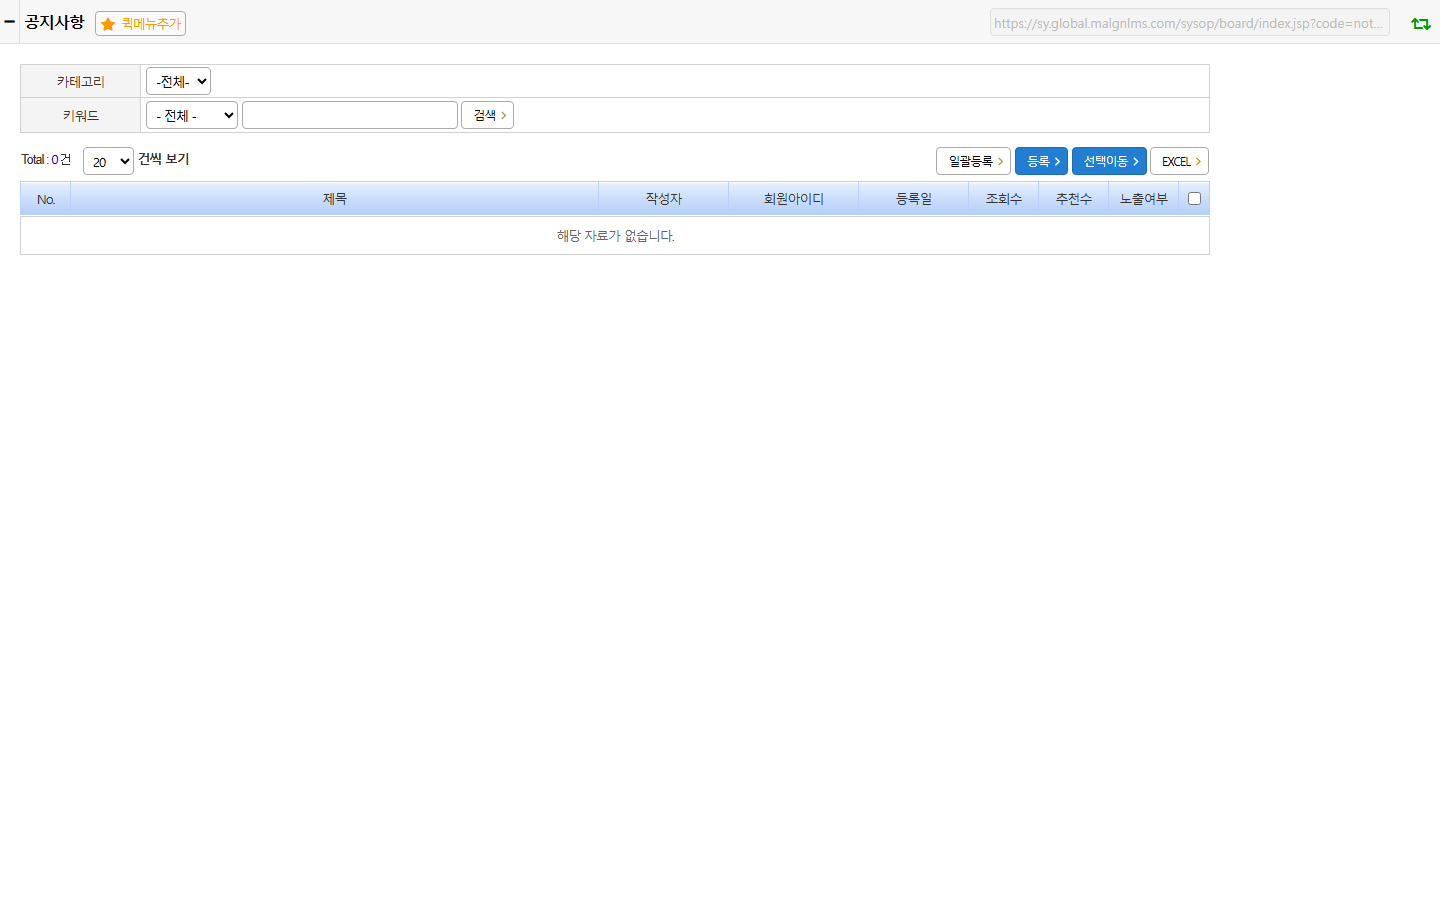This screenshot has width=1440, height=900.
Task: Collapse the panel using the minus icon
Action: point(9,21)
